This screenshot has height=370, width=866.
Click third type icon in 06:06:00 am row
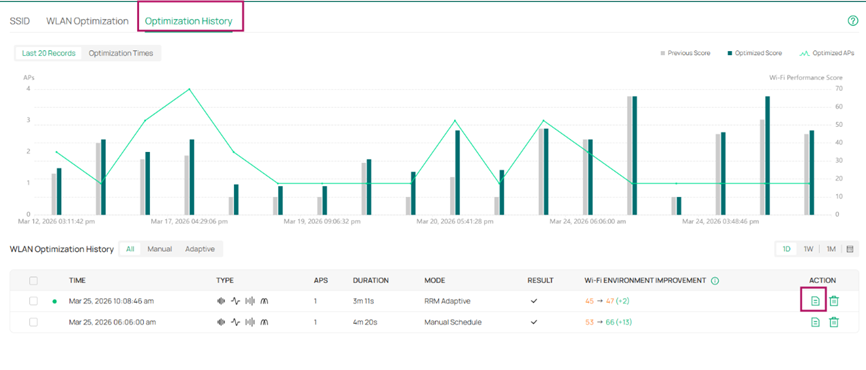(250, 322)
